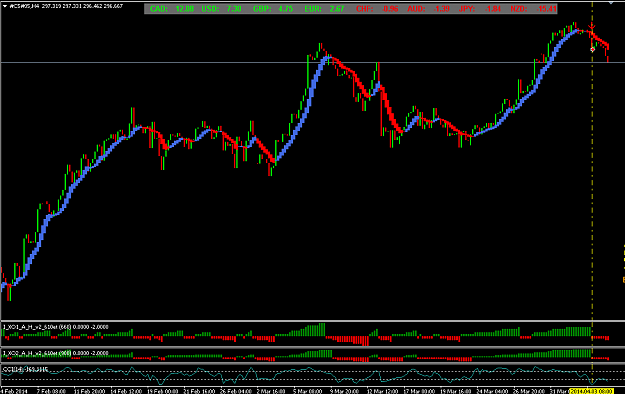Click the 26 Feb 04:00 time label

tap(236, 391)
